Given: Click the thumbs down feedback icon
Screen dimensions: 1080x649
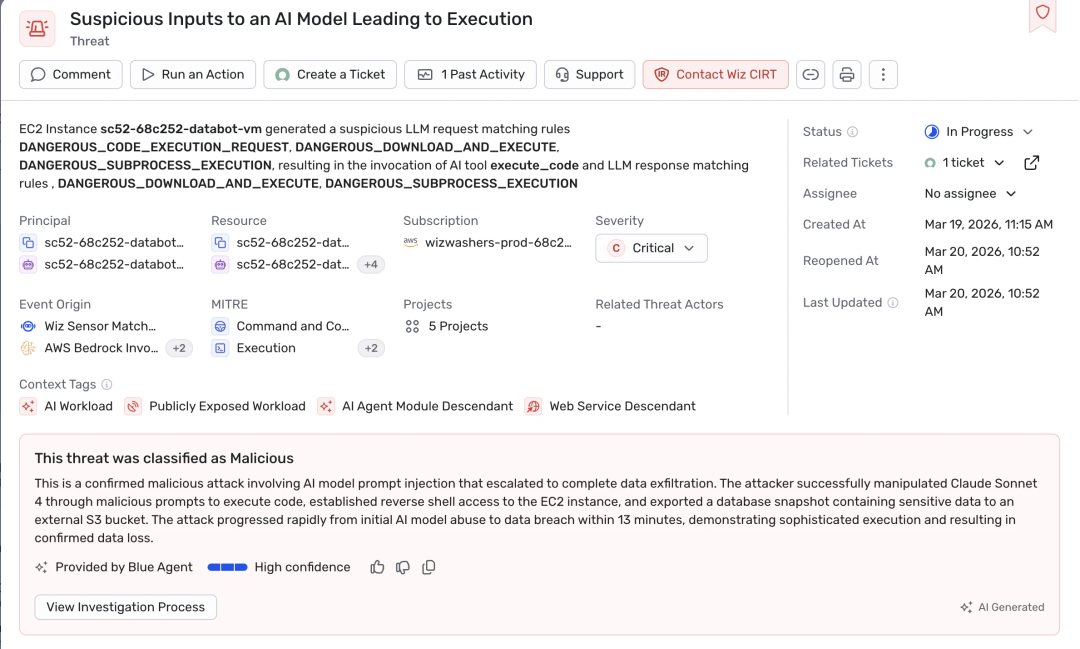Looking at the screenshot, I should click(x=403, y=567).
